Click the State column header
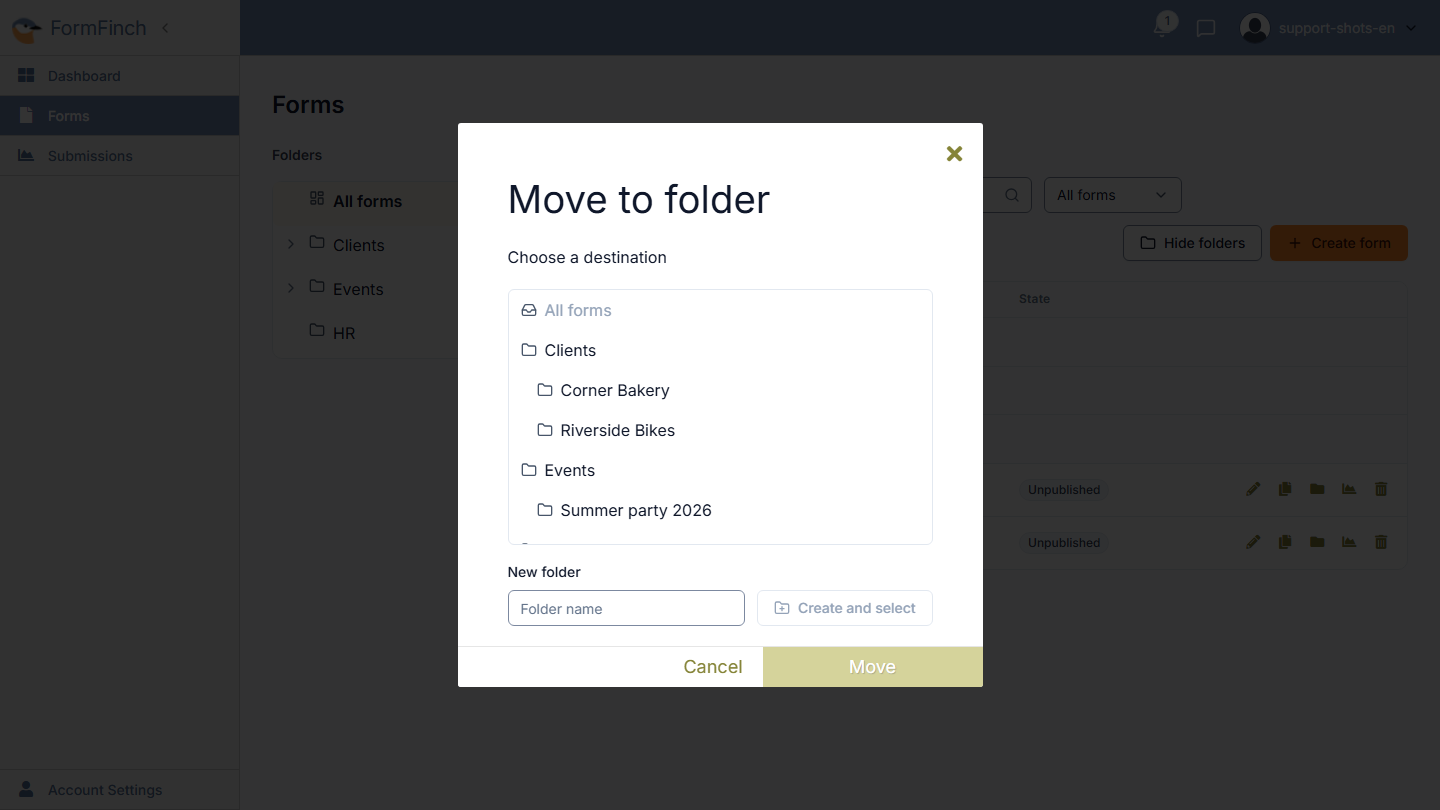This screenshot has width=1440, height=810. point(1034,299)
